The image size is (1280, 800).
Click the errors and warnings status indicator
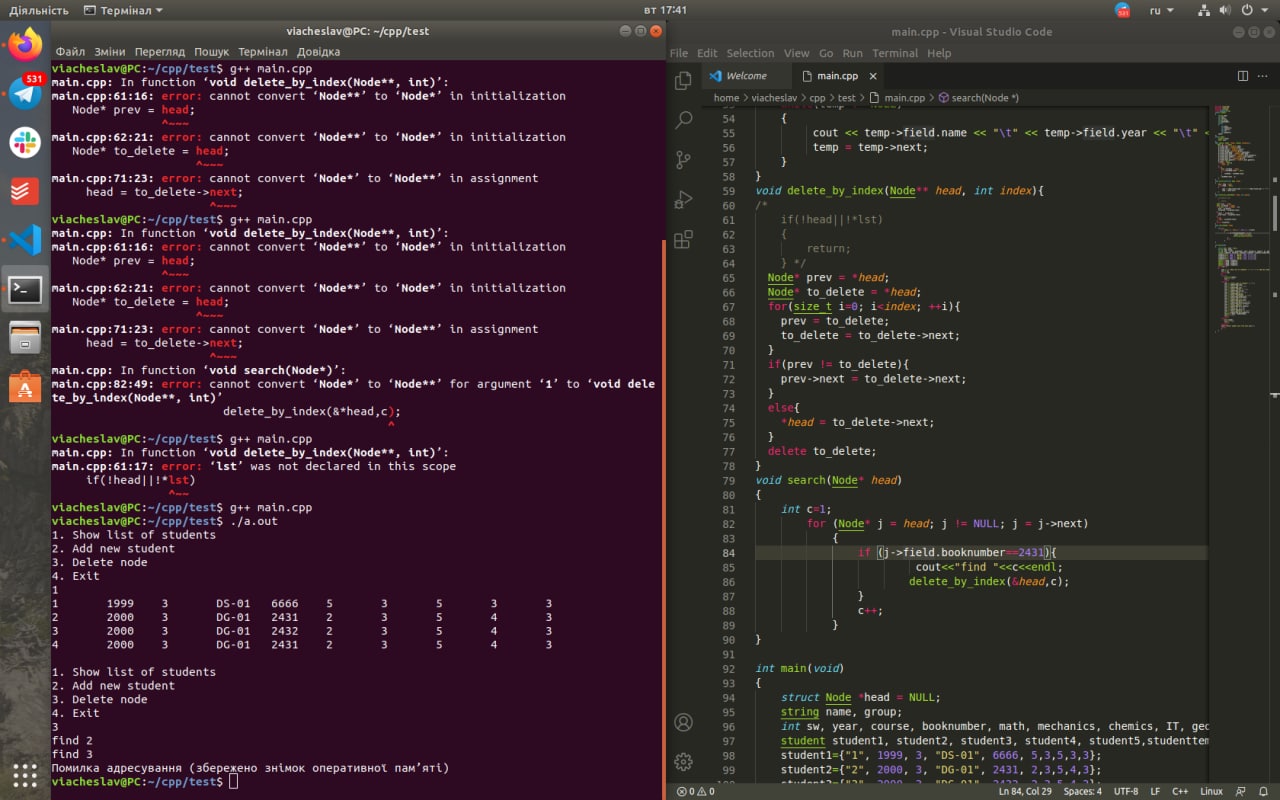(x=696, y=791)
